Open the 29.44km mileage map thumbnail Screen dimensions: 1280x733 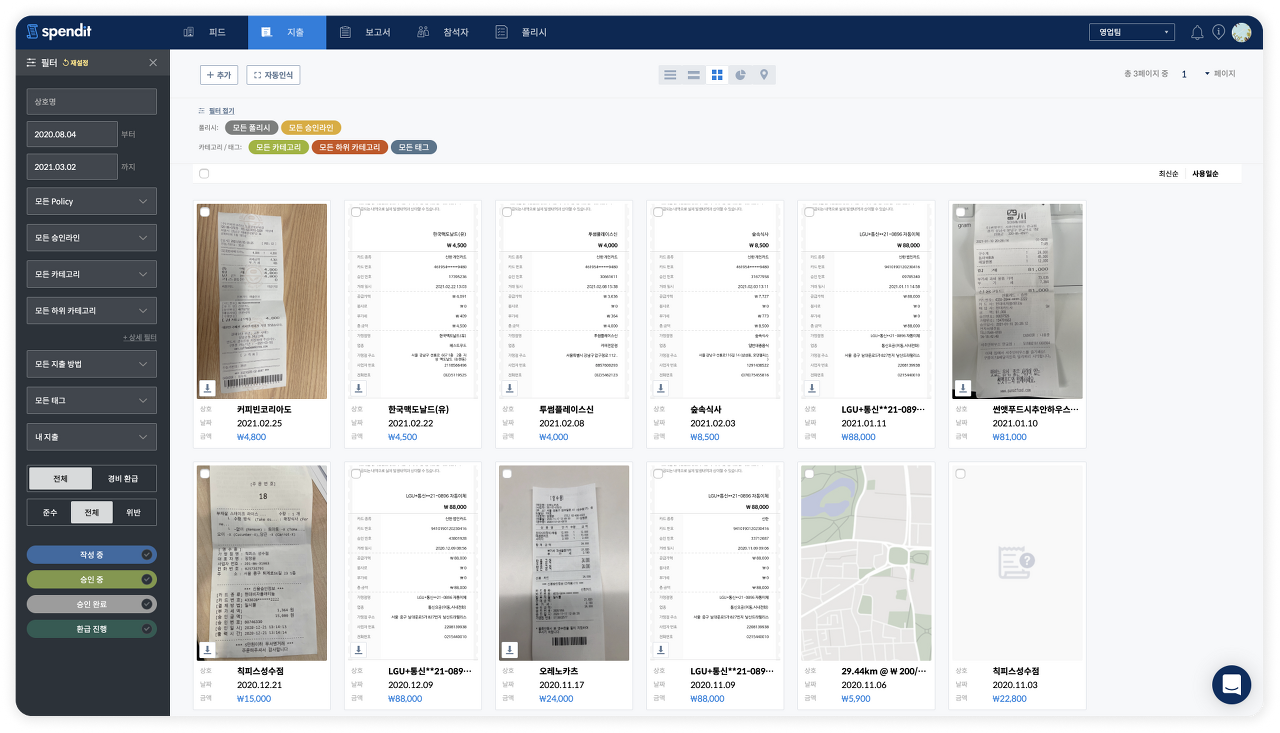pos(866,563)
